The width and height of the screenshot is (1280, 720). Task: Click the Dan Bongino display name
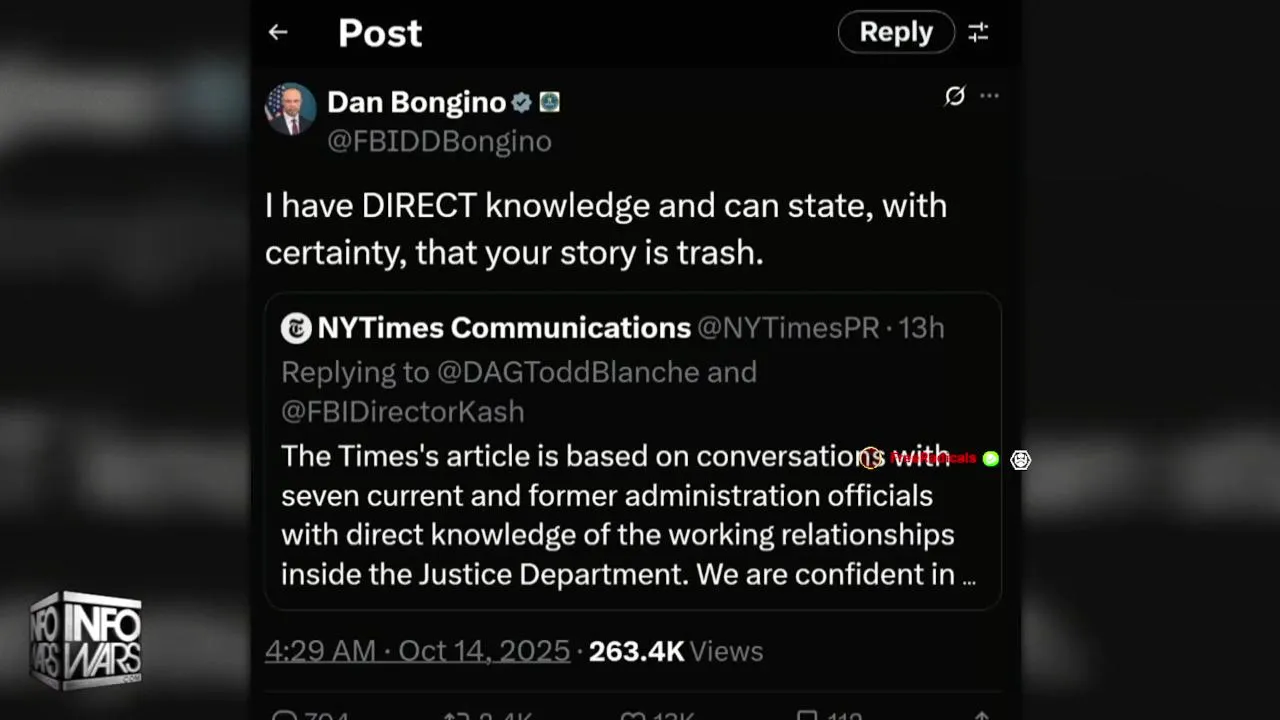click(416, 102)
